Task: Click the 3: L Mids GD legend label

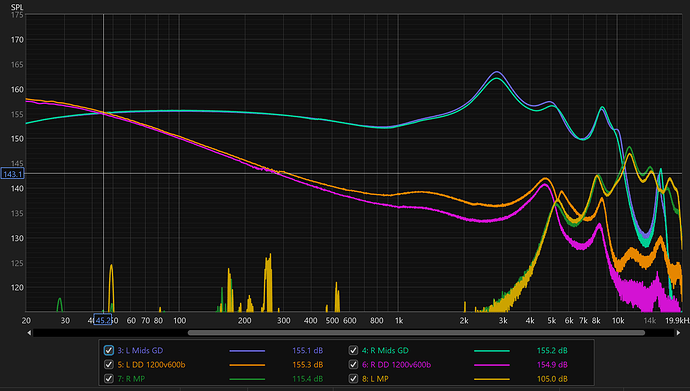Action: pyautogui.click(x=140, y=351)
